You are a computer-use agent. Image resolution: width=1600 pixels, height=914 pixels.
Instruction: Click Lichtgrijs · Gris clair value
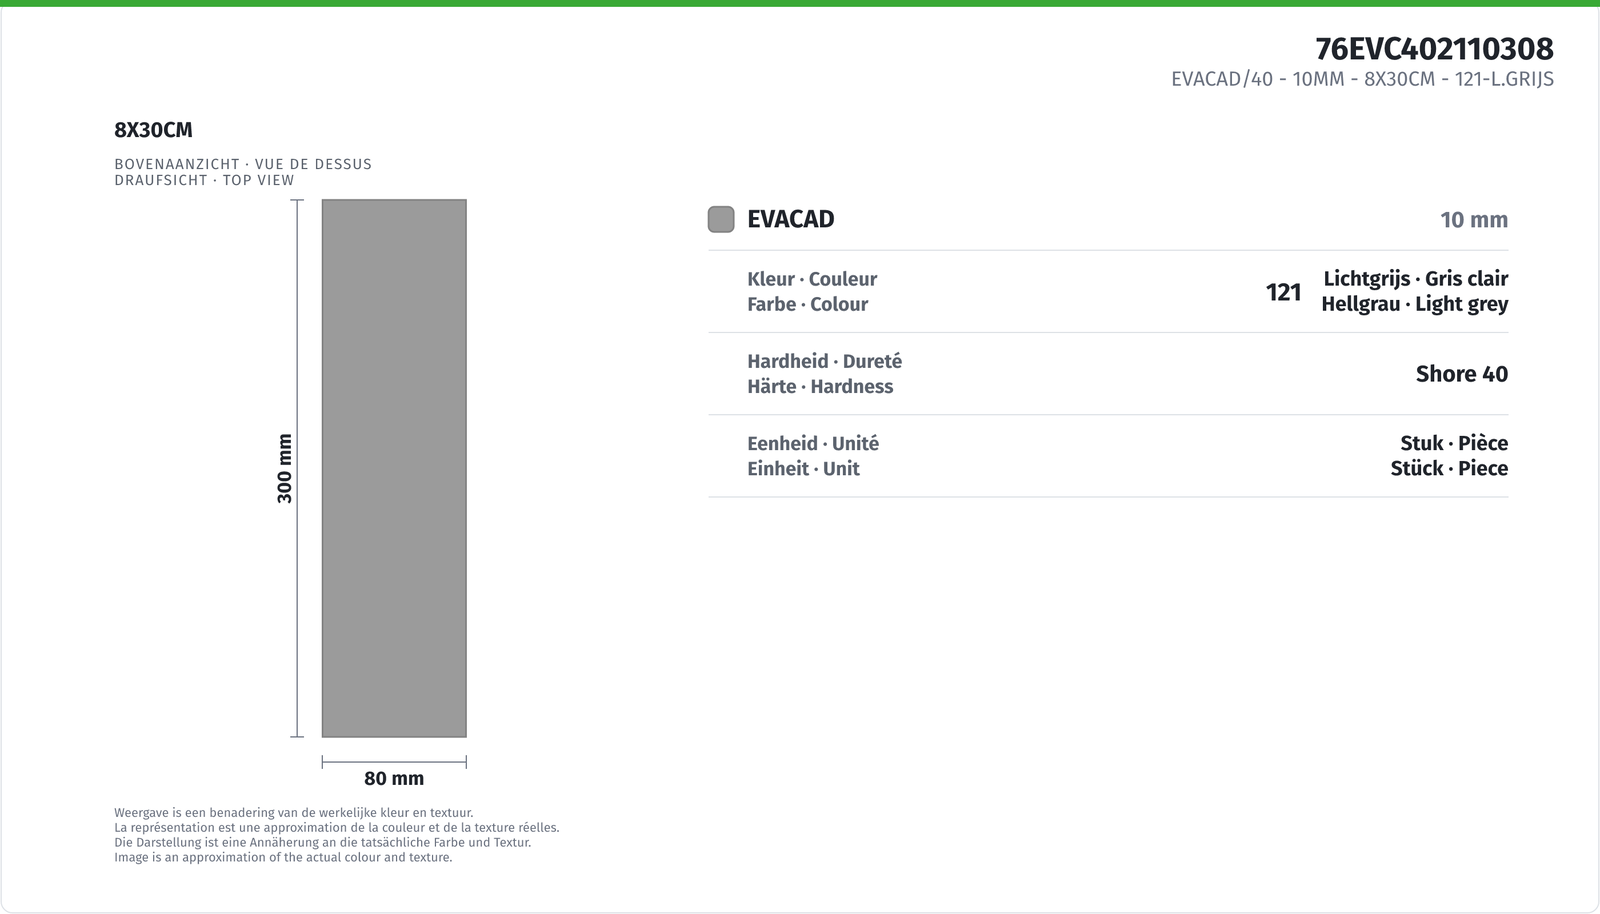(x=1416, y=279)
